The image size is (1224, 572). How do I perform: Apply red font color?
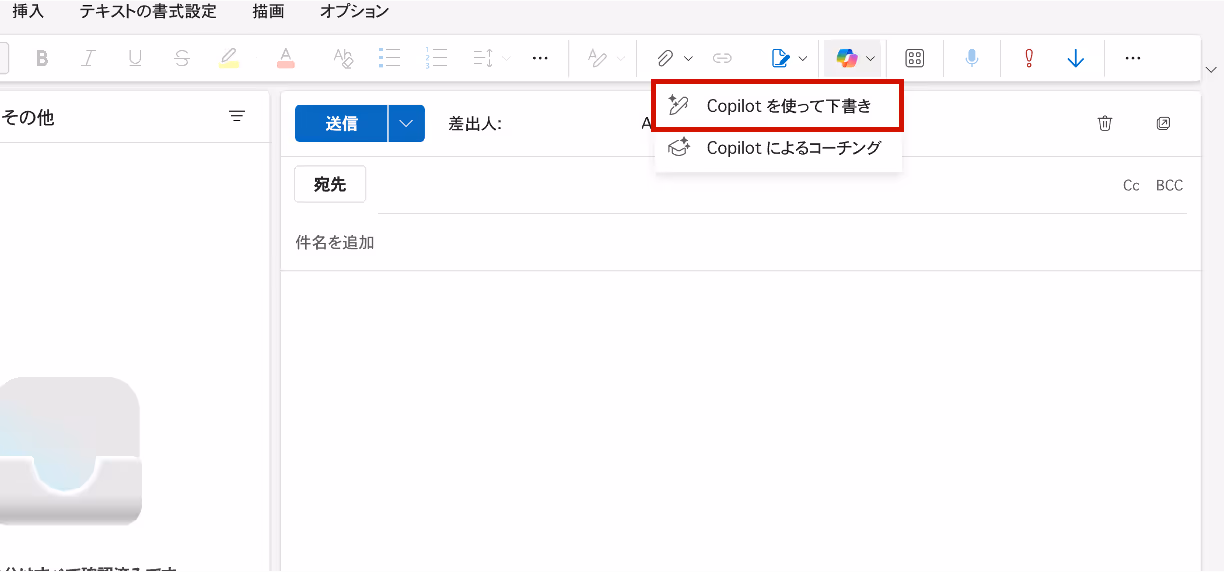click(286, 59)
